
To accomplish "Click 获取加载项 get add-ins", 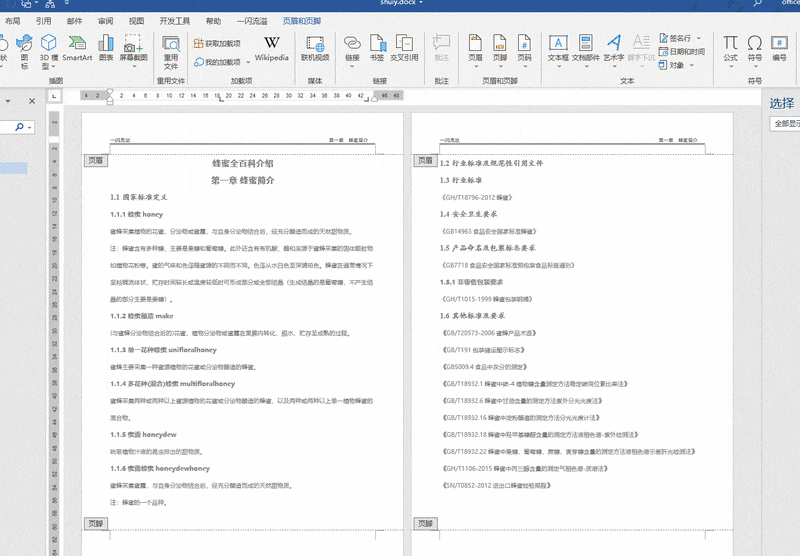I will click(217, 44).
